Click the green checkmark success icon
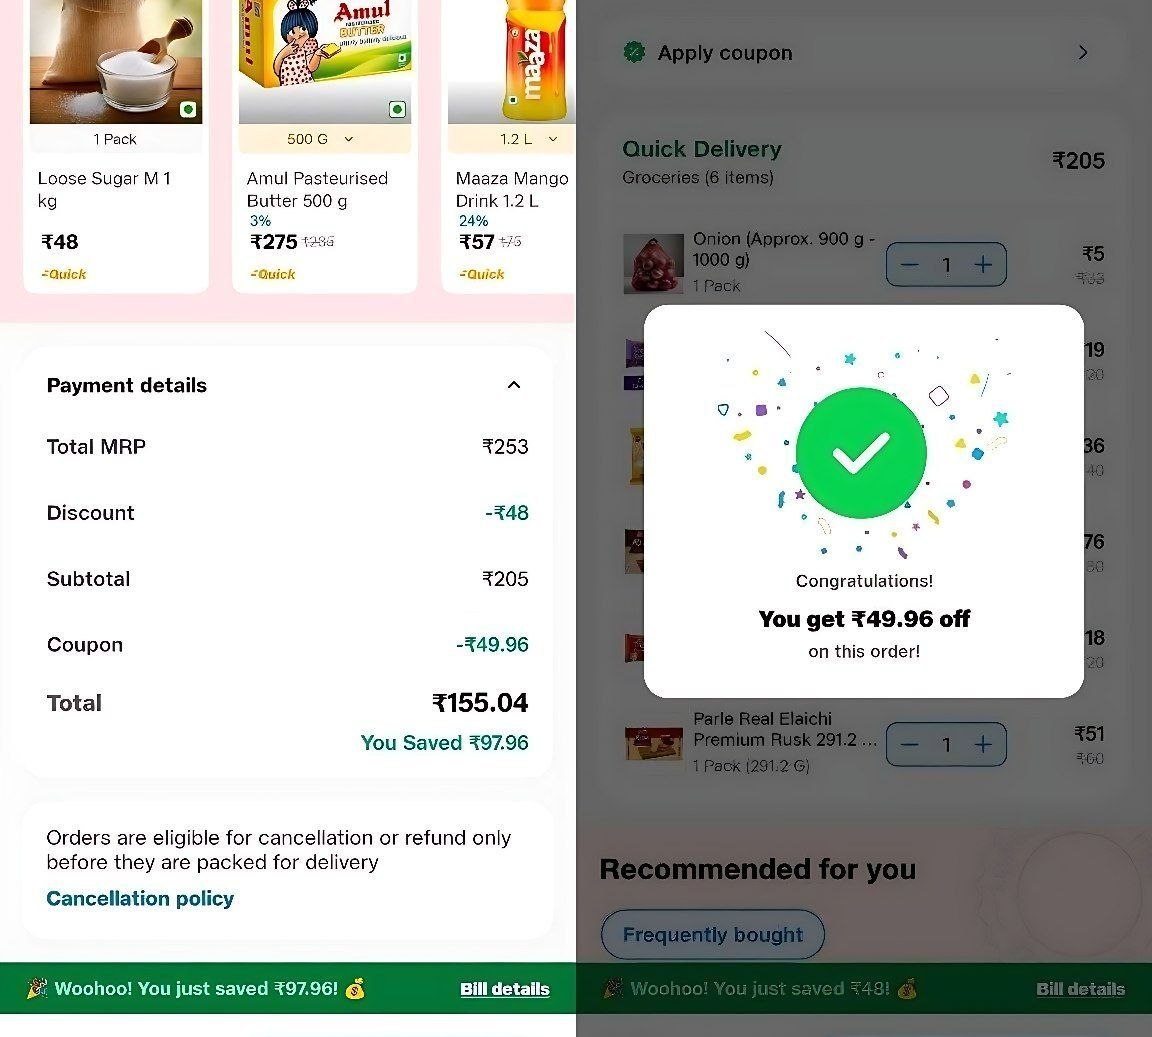 (861, 453)
